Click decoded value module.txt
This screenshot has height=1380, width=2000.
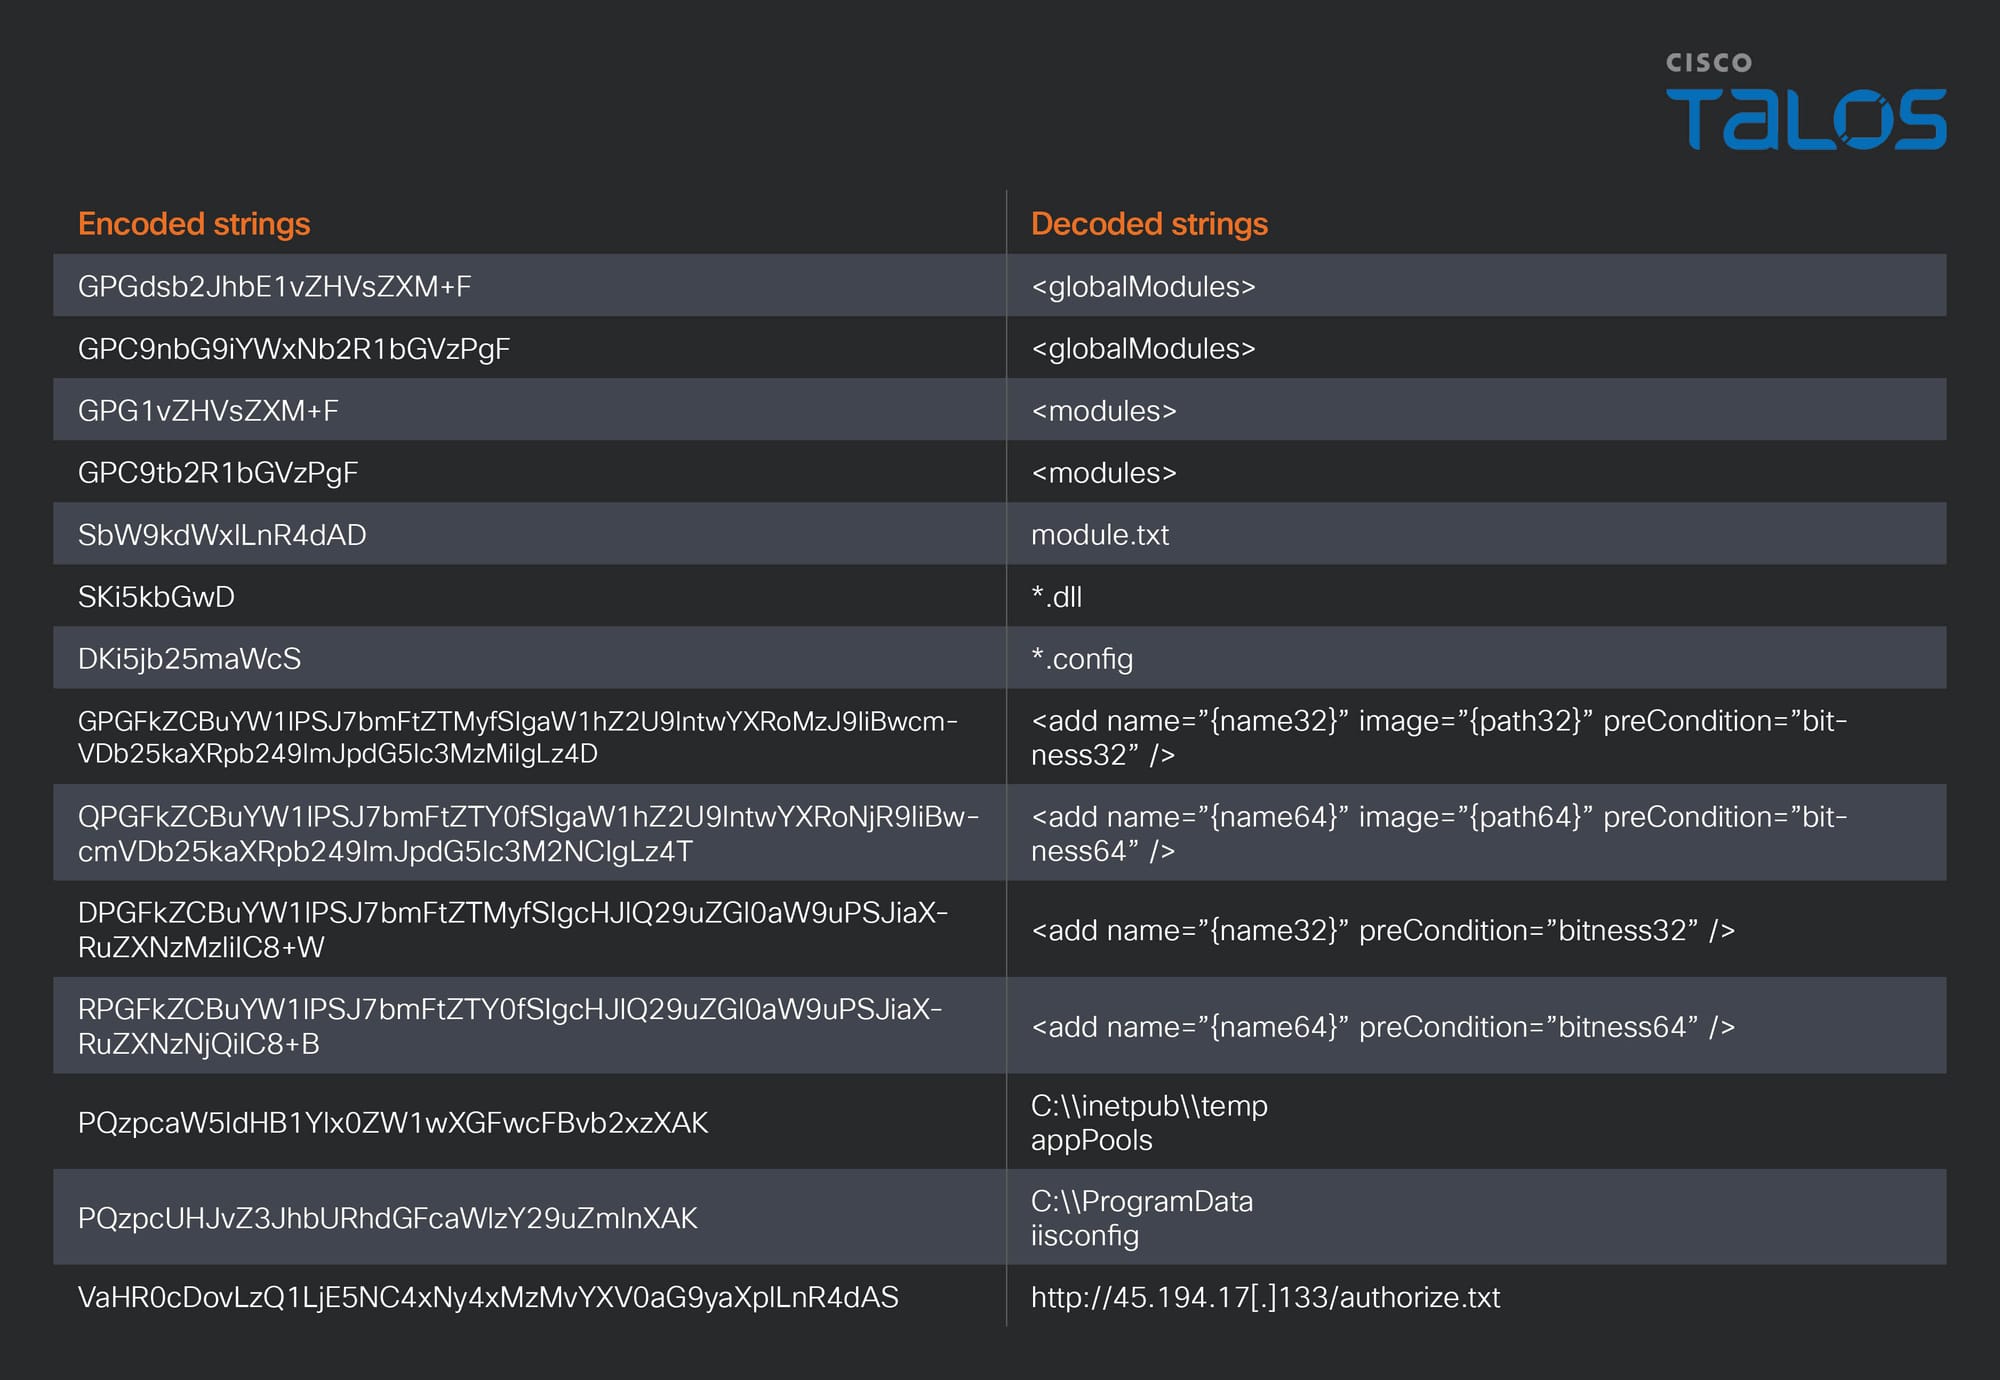click(x=1100, y=535)
